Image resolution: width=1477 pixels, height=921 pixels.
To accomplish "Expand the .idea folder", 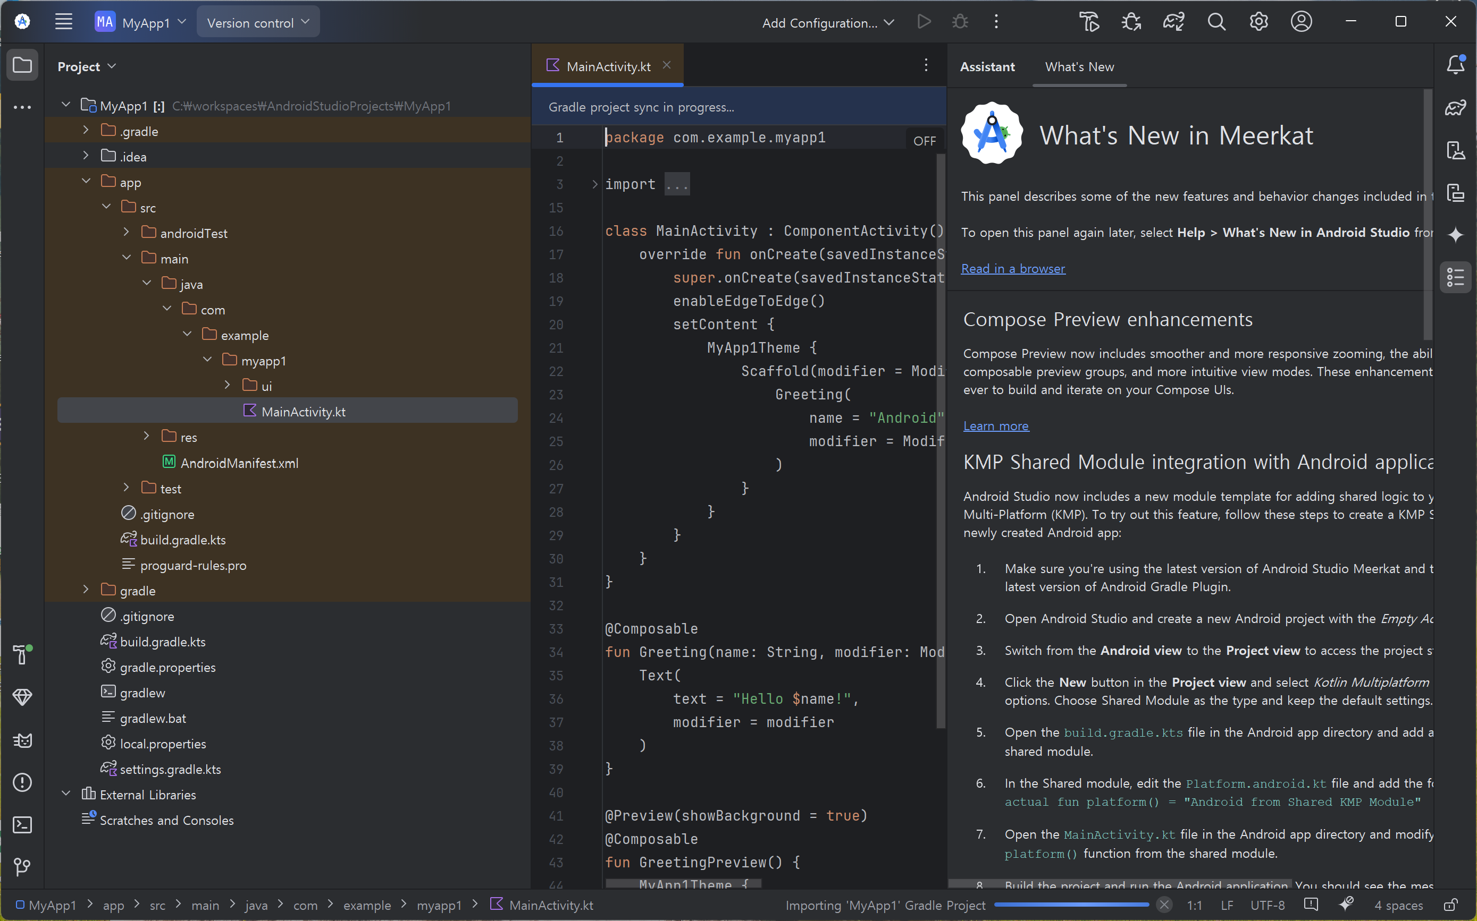I will click(x=86, y=156).
